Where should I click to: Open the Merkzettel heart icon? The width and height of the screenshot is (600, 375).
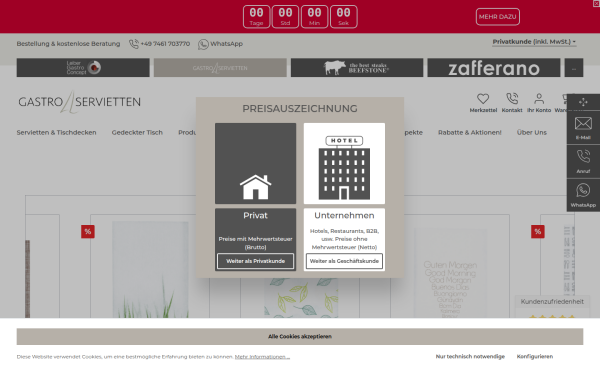pyautogui.click(x=483, y=99)
